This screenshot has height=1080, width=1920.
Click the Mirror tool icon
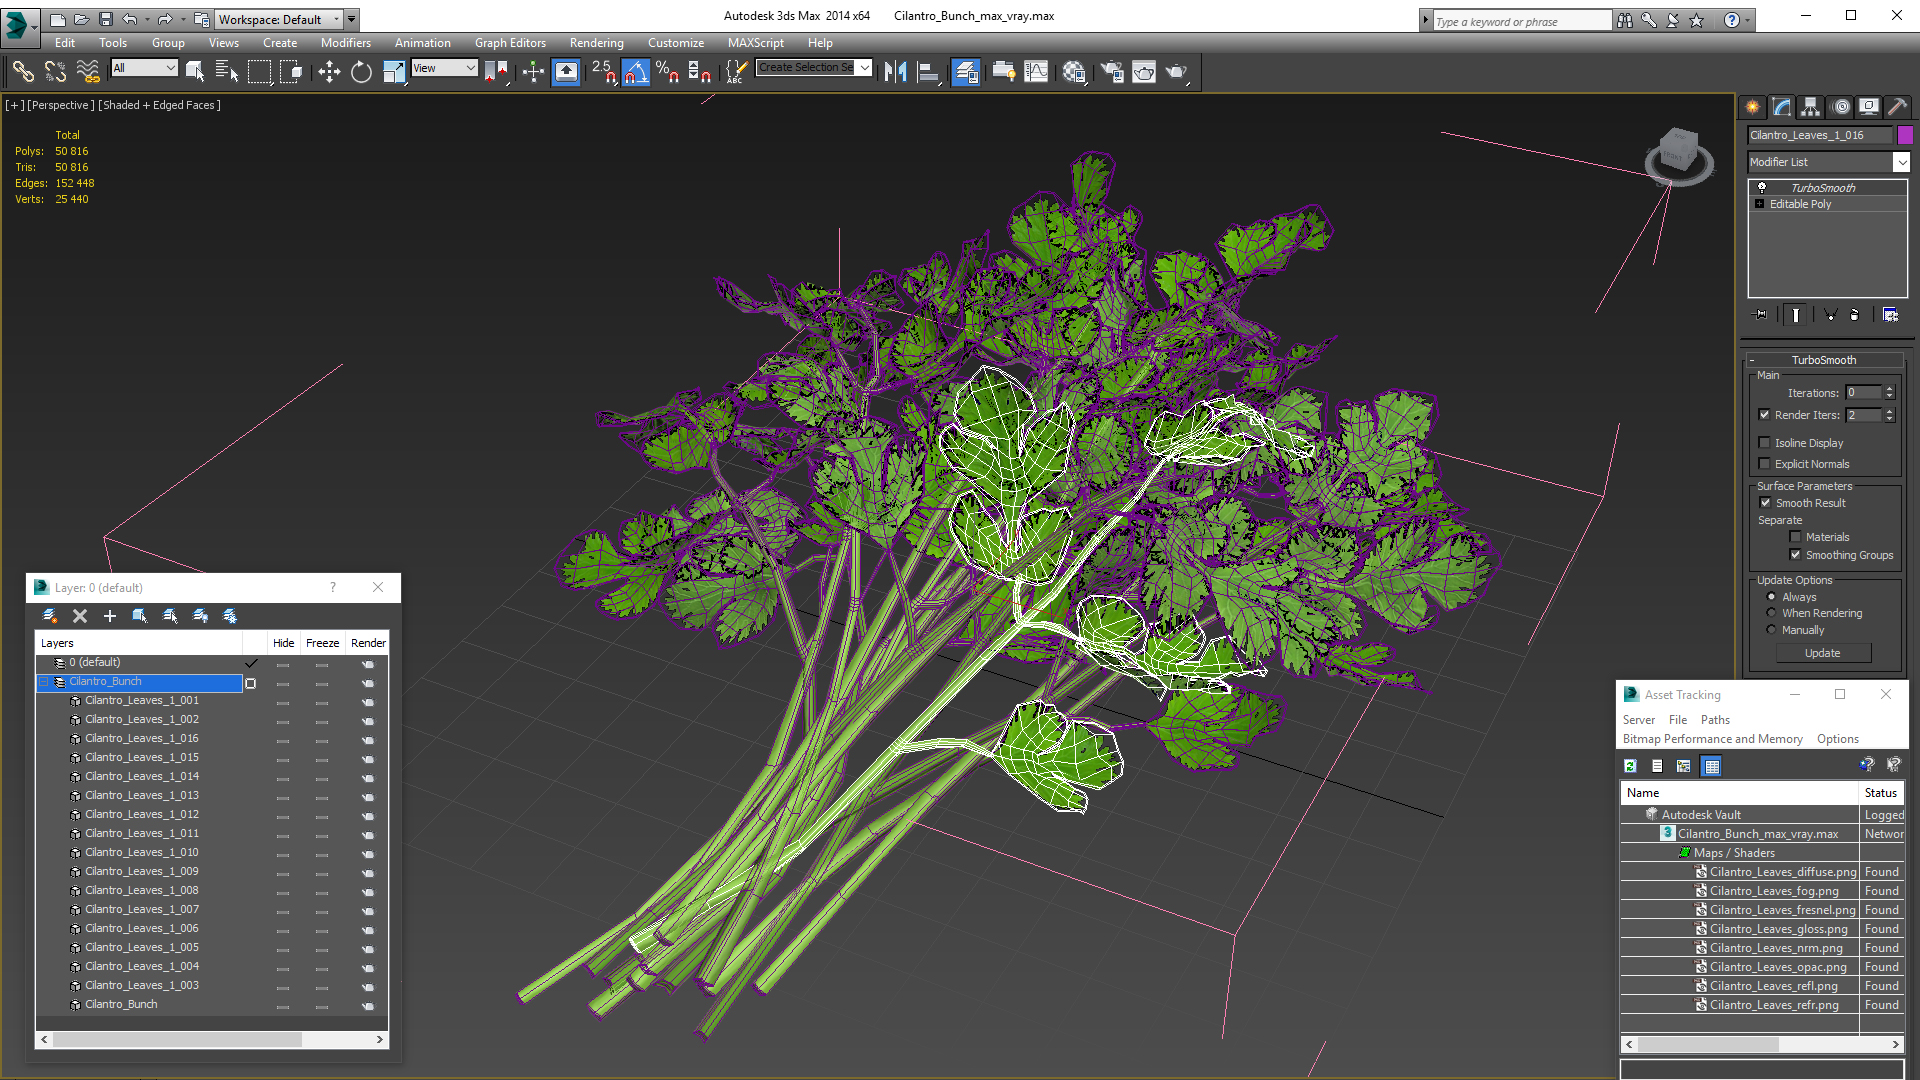click(x=895, y=71)
